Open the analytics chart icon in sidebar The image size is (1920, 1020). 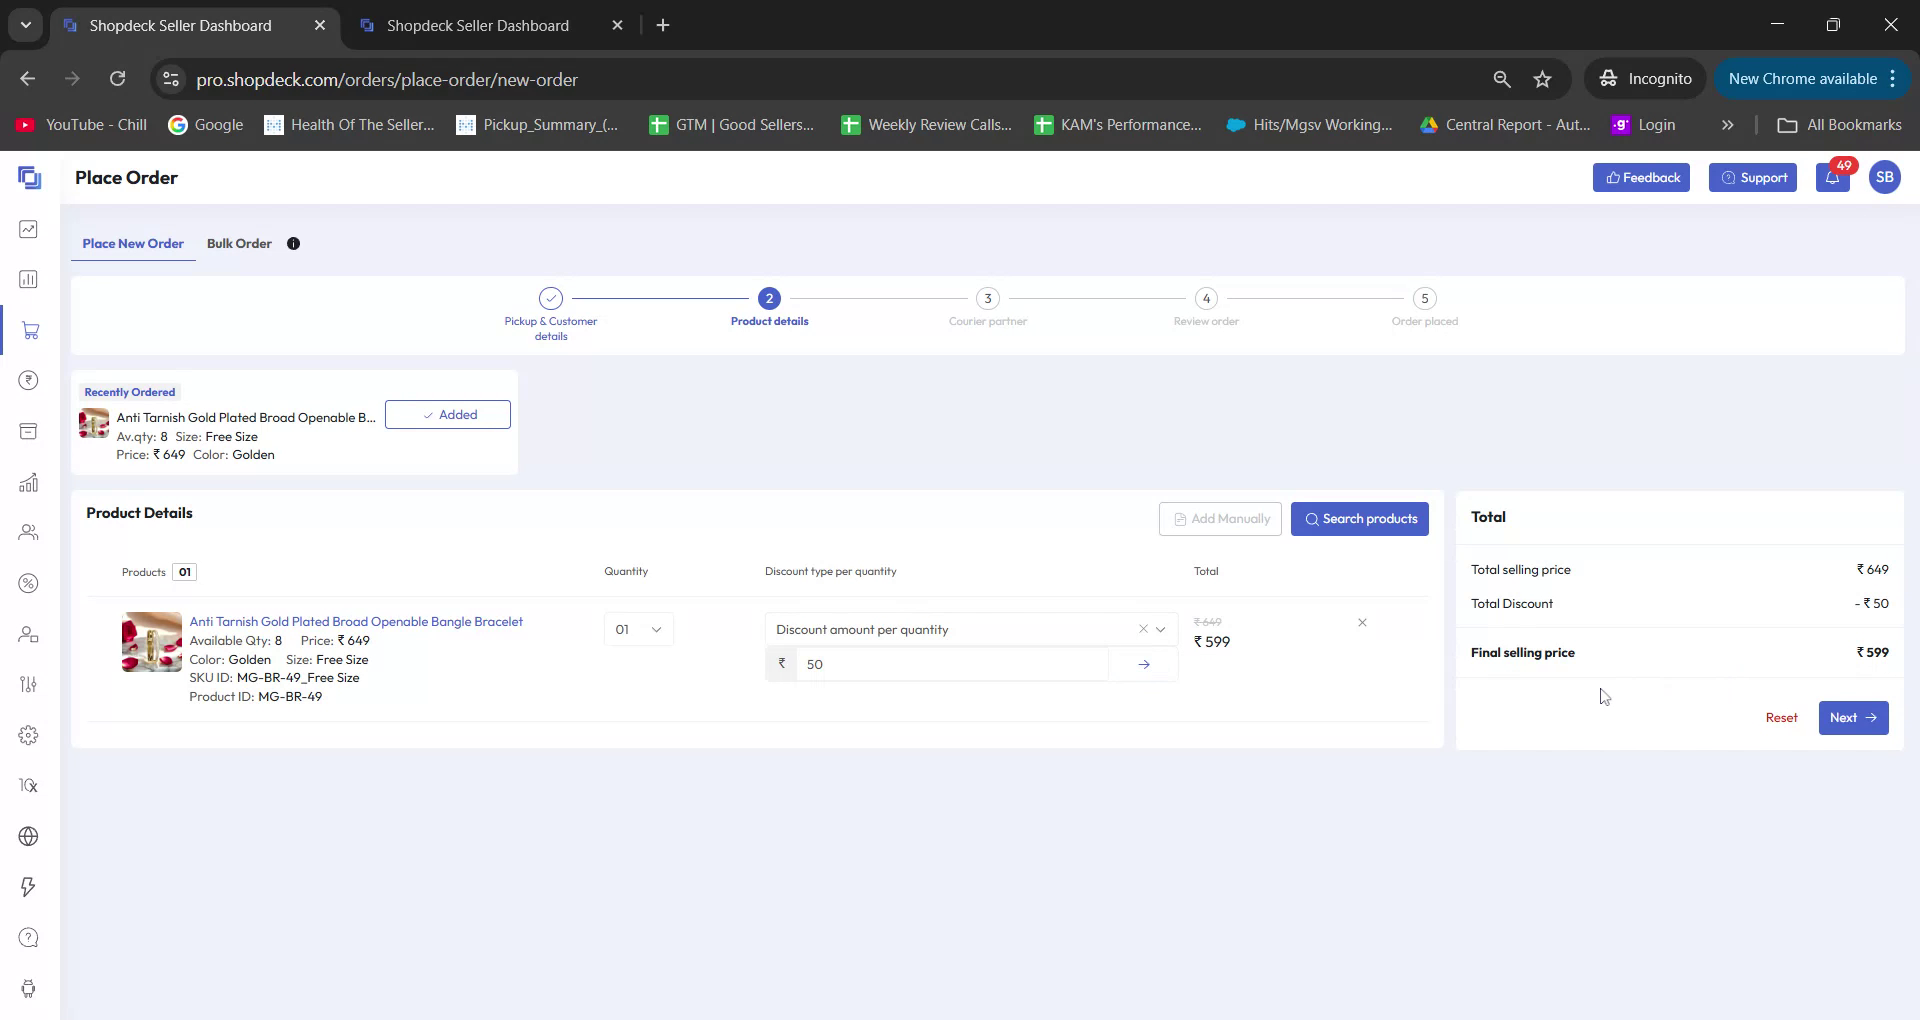[29, 482]
